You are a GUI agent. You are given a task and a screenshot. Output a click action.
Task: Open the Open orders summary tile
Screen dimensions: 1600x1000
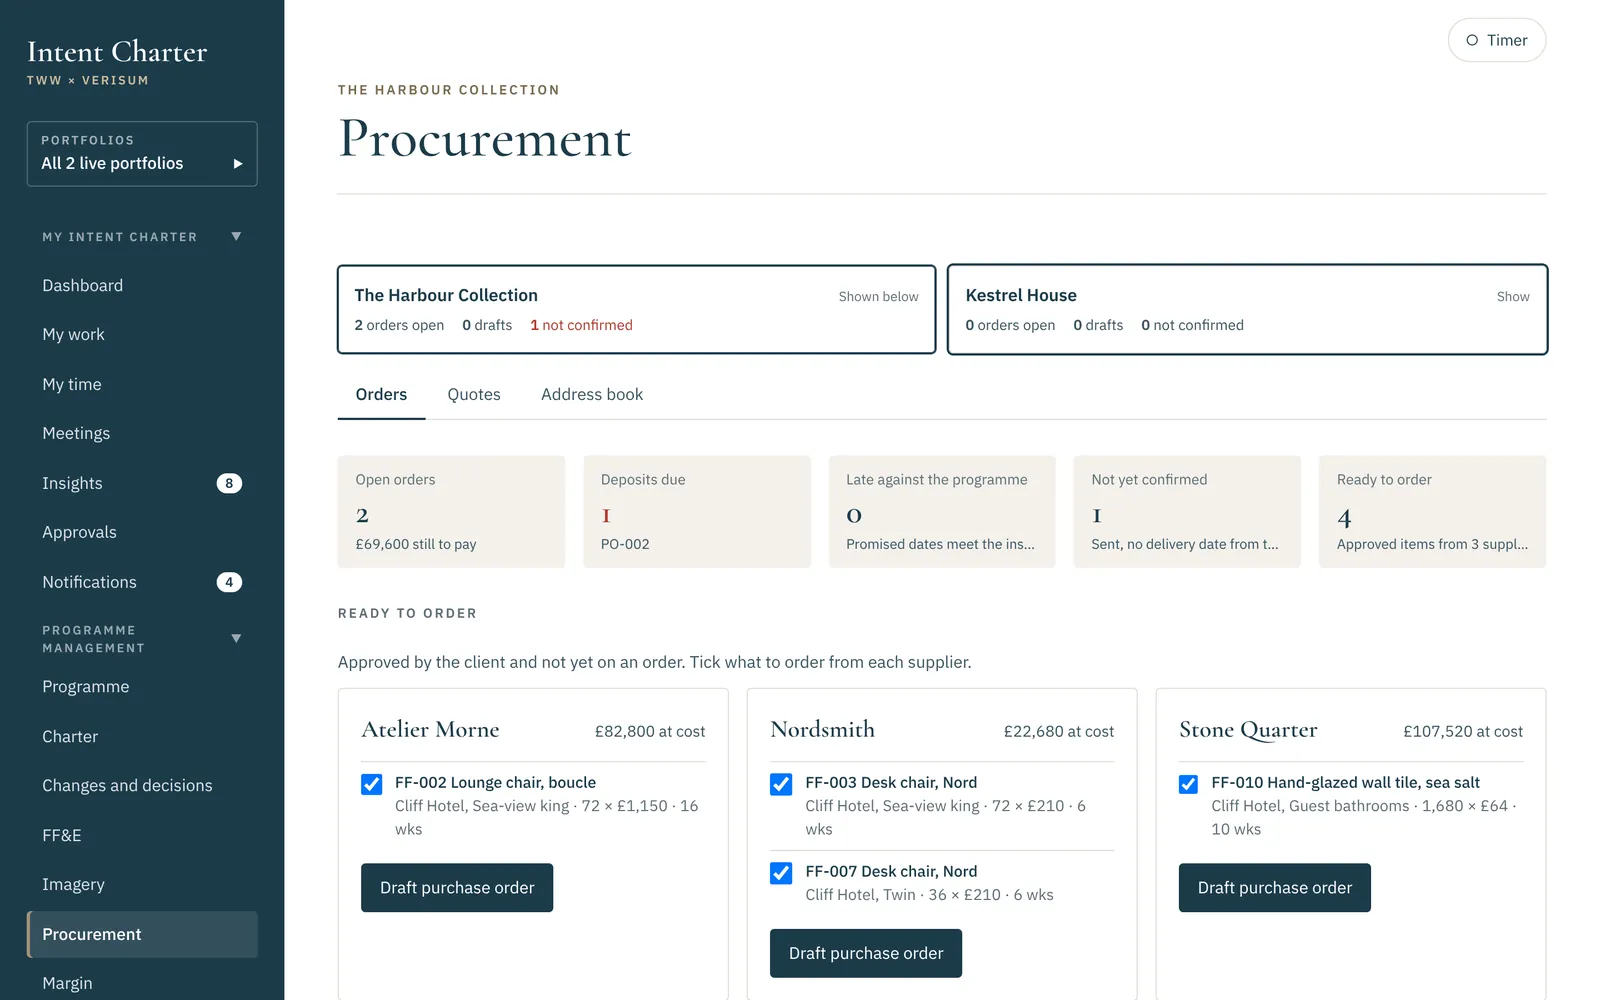tap(451, 512)
